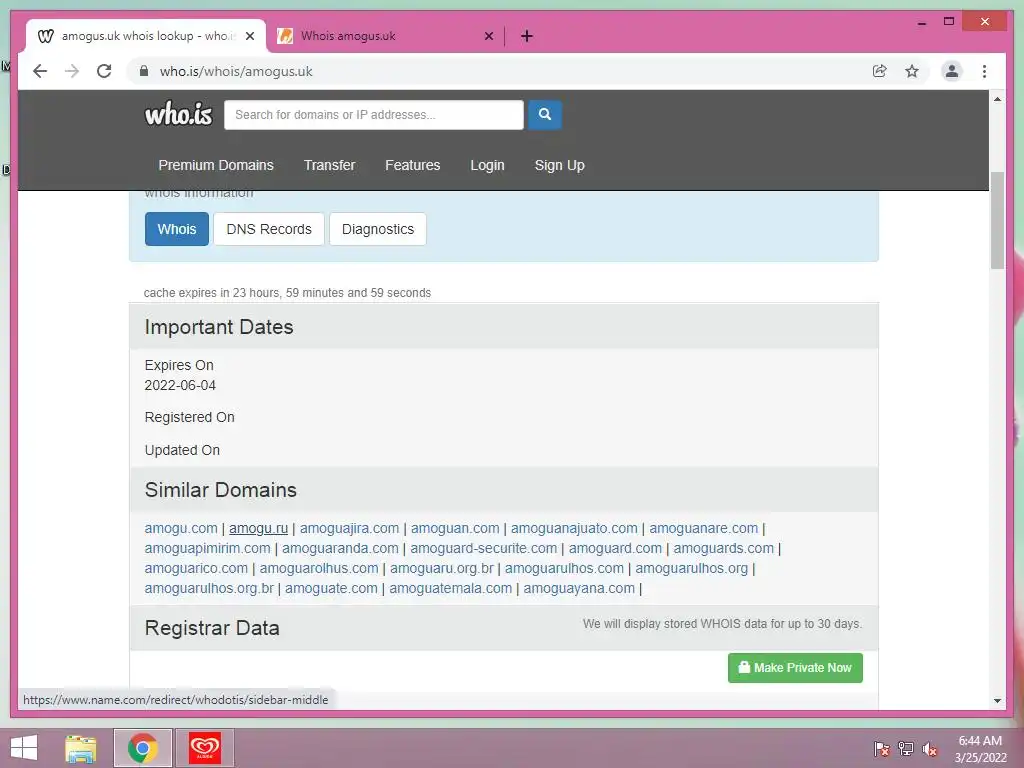
Task: Select the Whois tab button
Action: pos(177,229)
